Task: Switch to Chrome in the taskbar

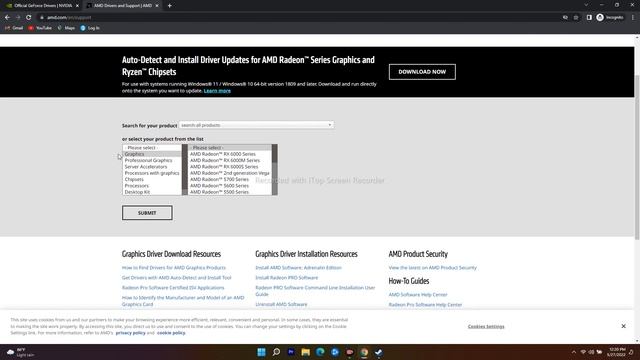Action: (x=364, y=352)
